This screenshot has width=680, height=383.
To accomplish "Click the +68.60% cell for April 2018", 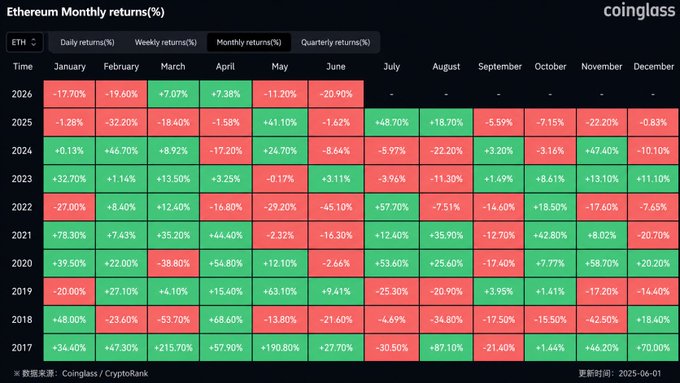I will [226, 319].
